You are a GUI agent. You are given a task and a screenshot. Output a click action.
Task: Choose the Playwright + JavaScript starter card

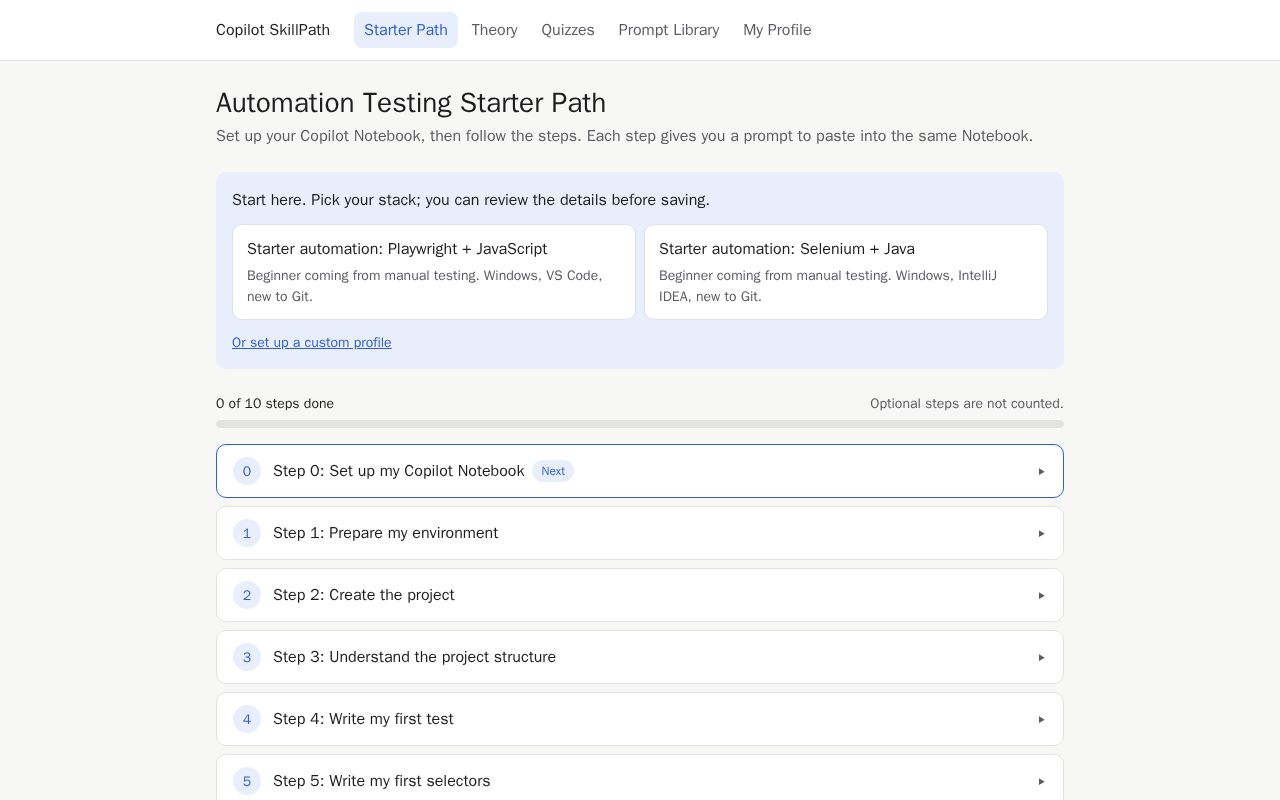[434, 272]
